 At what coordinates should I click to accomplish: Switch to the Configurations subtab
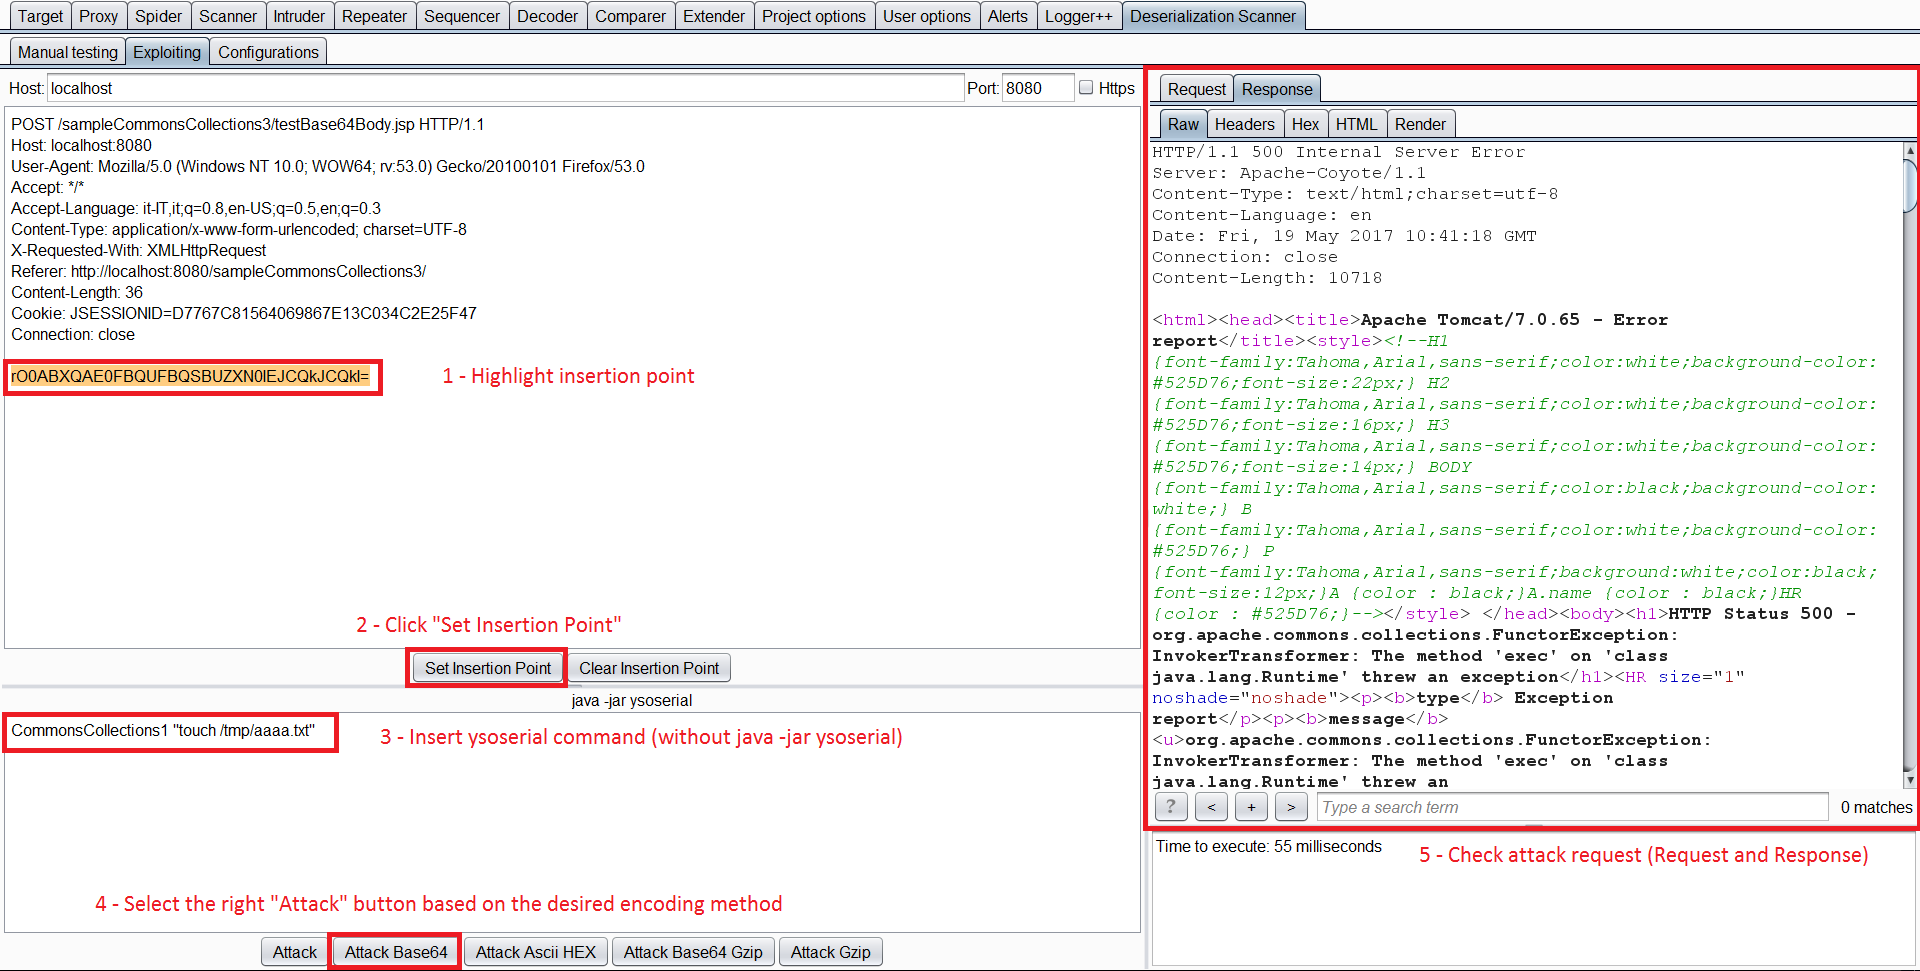click(x=267, y=51)
